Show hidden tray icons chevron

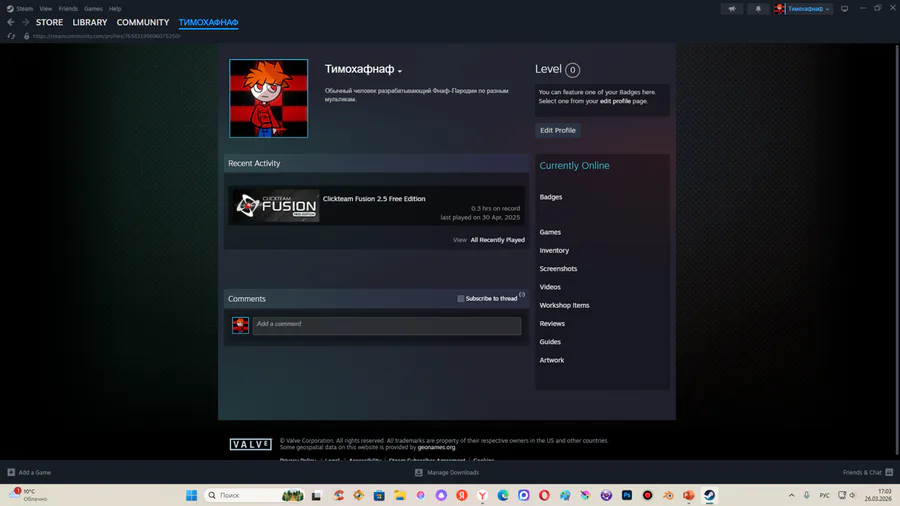792,495
